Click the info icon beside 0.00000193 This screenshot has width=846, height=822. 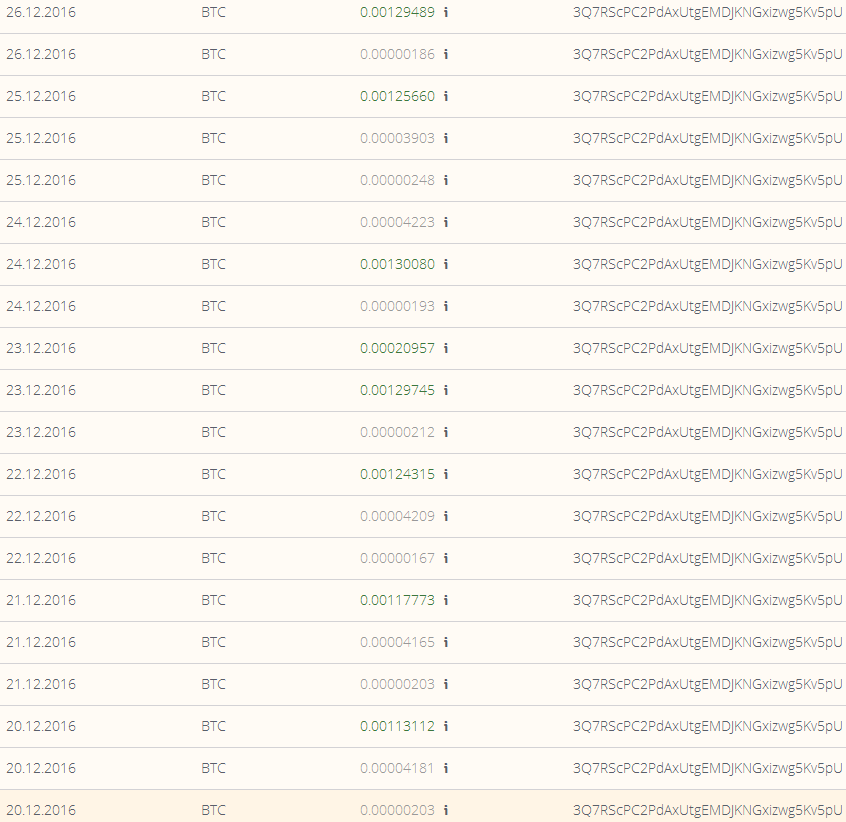point(446,306)
